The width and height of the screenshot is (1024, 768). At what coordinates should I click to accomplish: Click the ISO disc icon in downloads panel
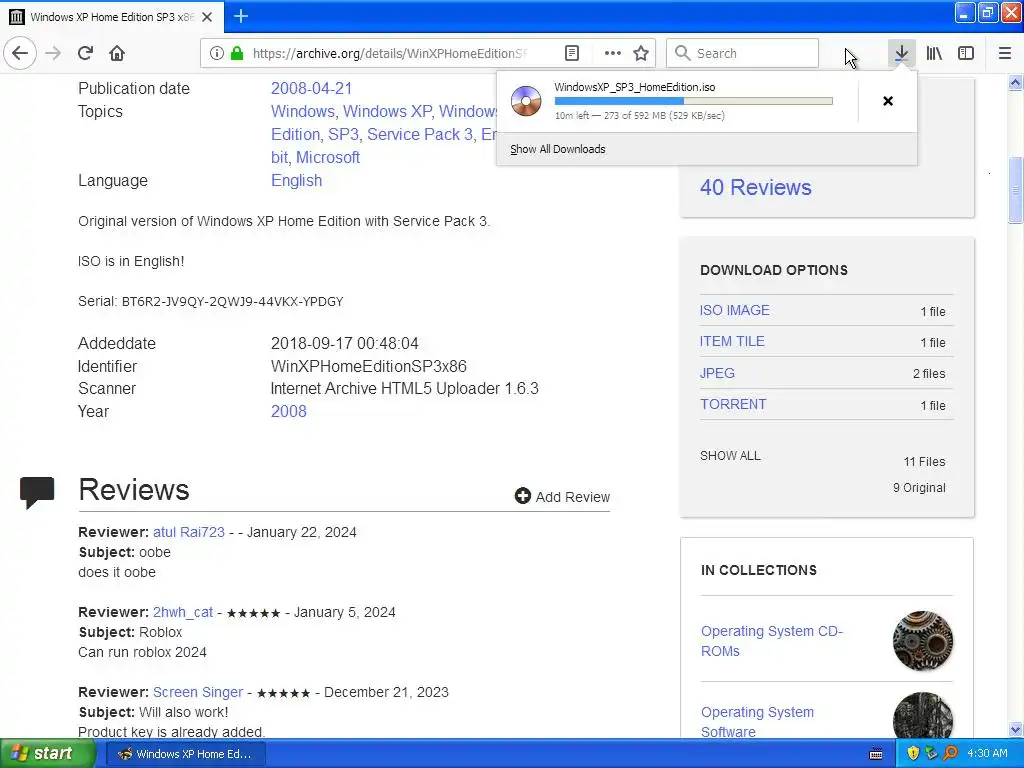526,101
